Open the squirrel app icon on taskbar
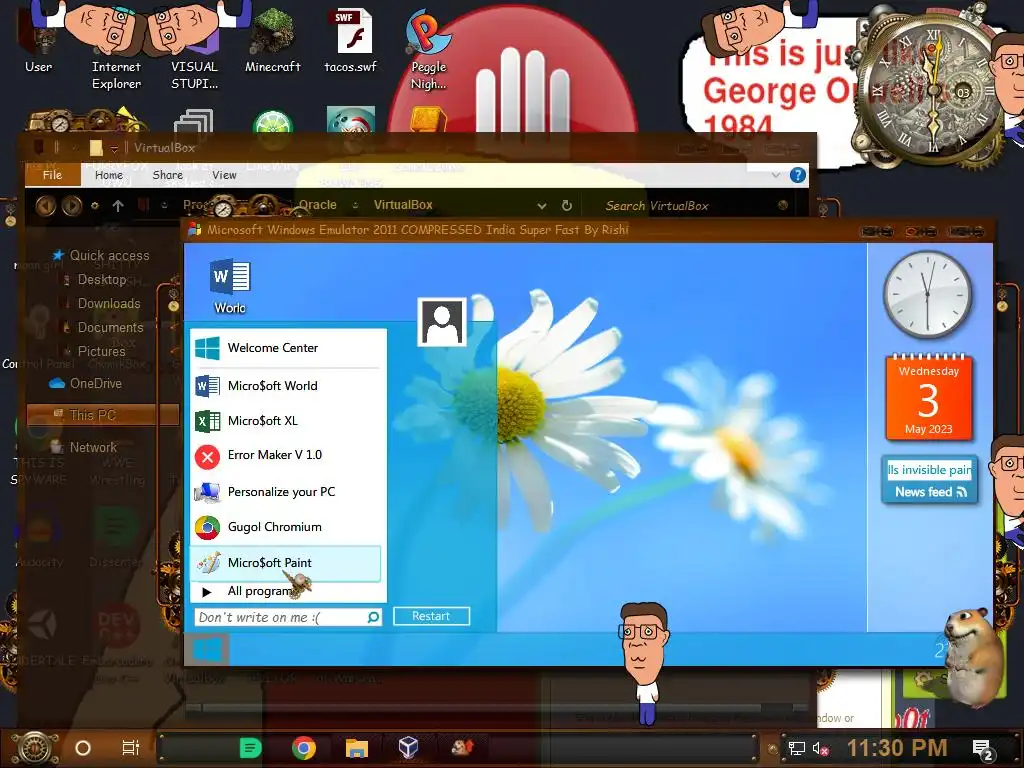The height and width of the screenshot is (768, 1024). 462,748
